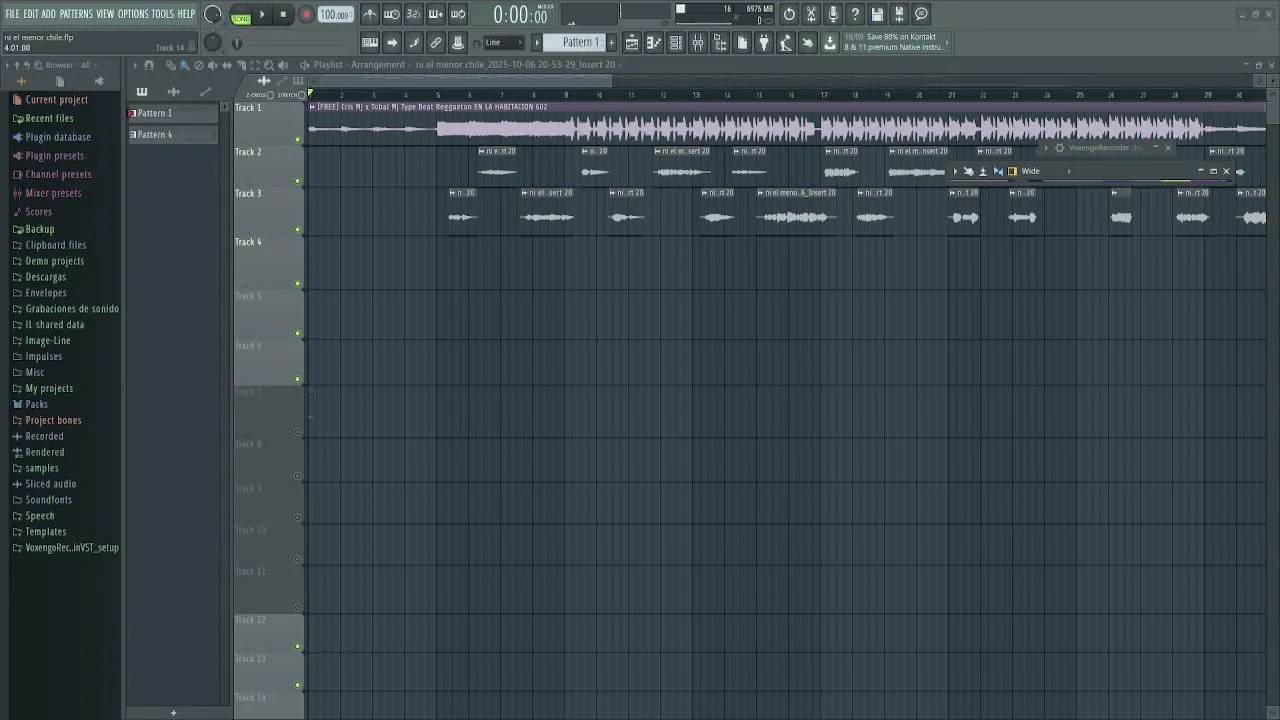1280x720 pixels.
Task: Toggle the metronome icon
Action: (370, 14)
